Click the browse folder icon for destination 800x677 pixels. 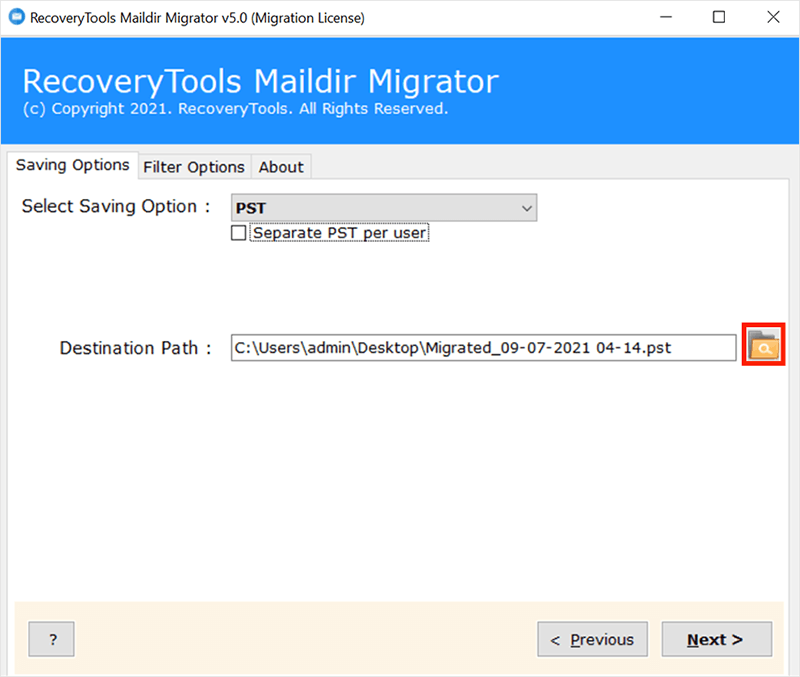click(763, 346)
